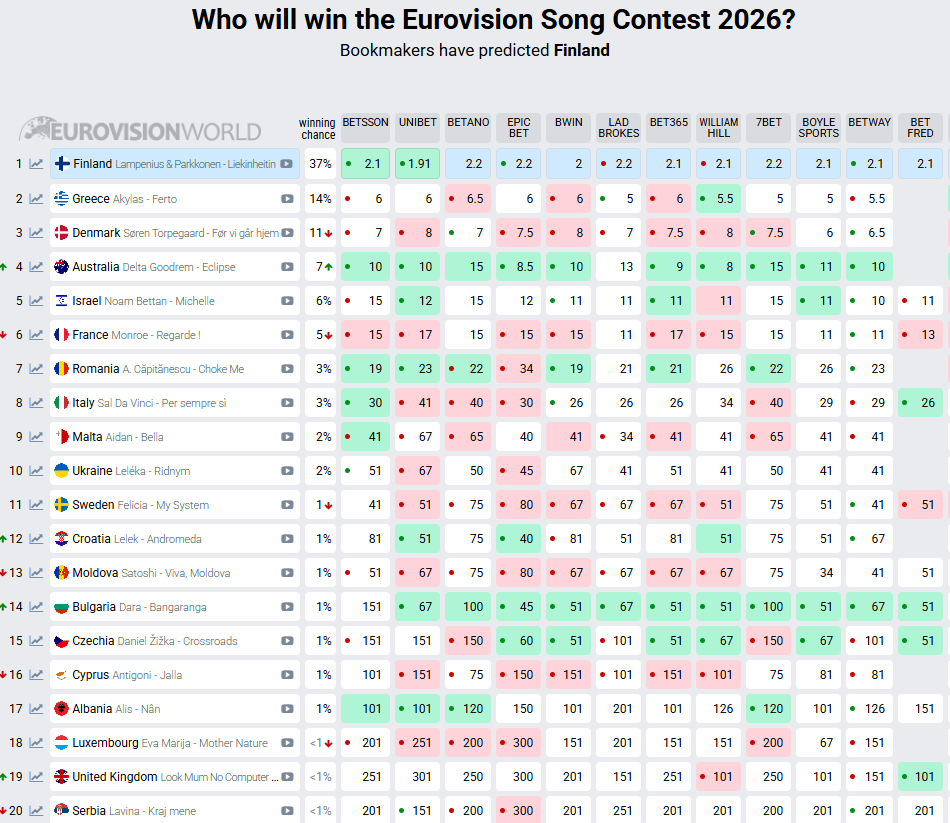Select the BETFRED column header
Screen dimensions: 950x823
click(x=920, y=128)
